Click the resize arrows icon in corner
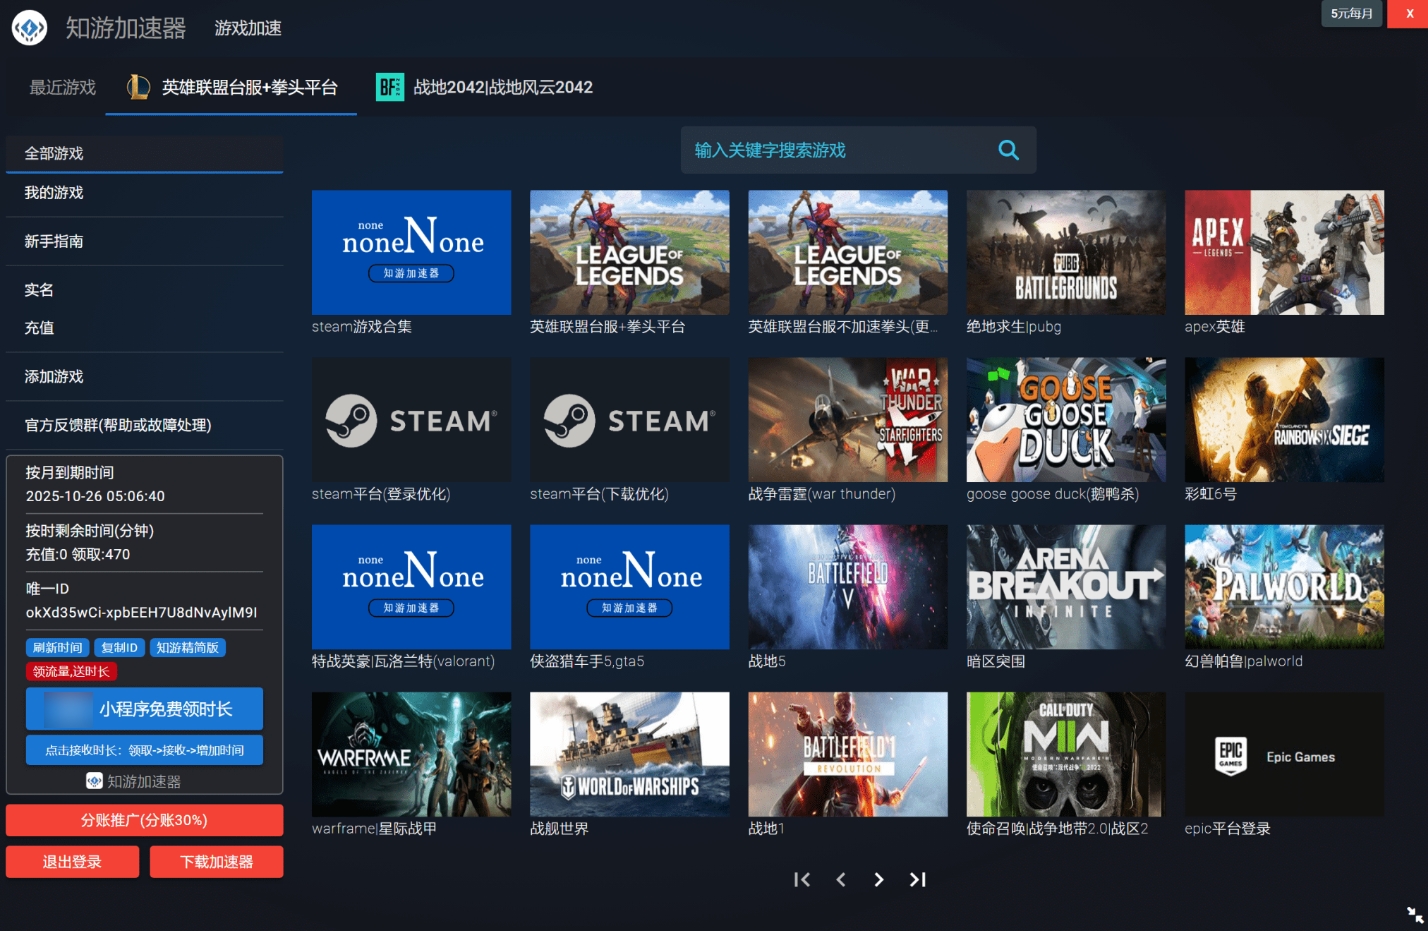 coord(1415,915)
